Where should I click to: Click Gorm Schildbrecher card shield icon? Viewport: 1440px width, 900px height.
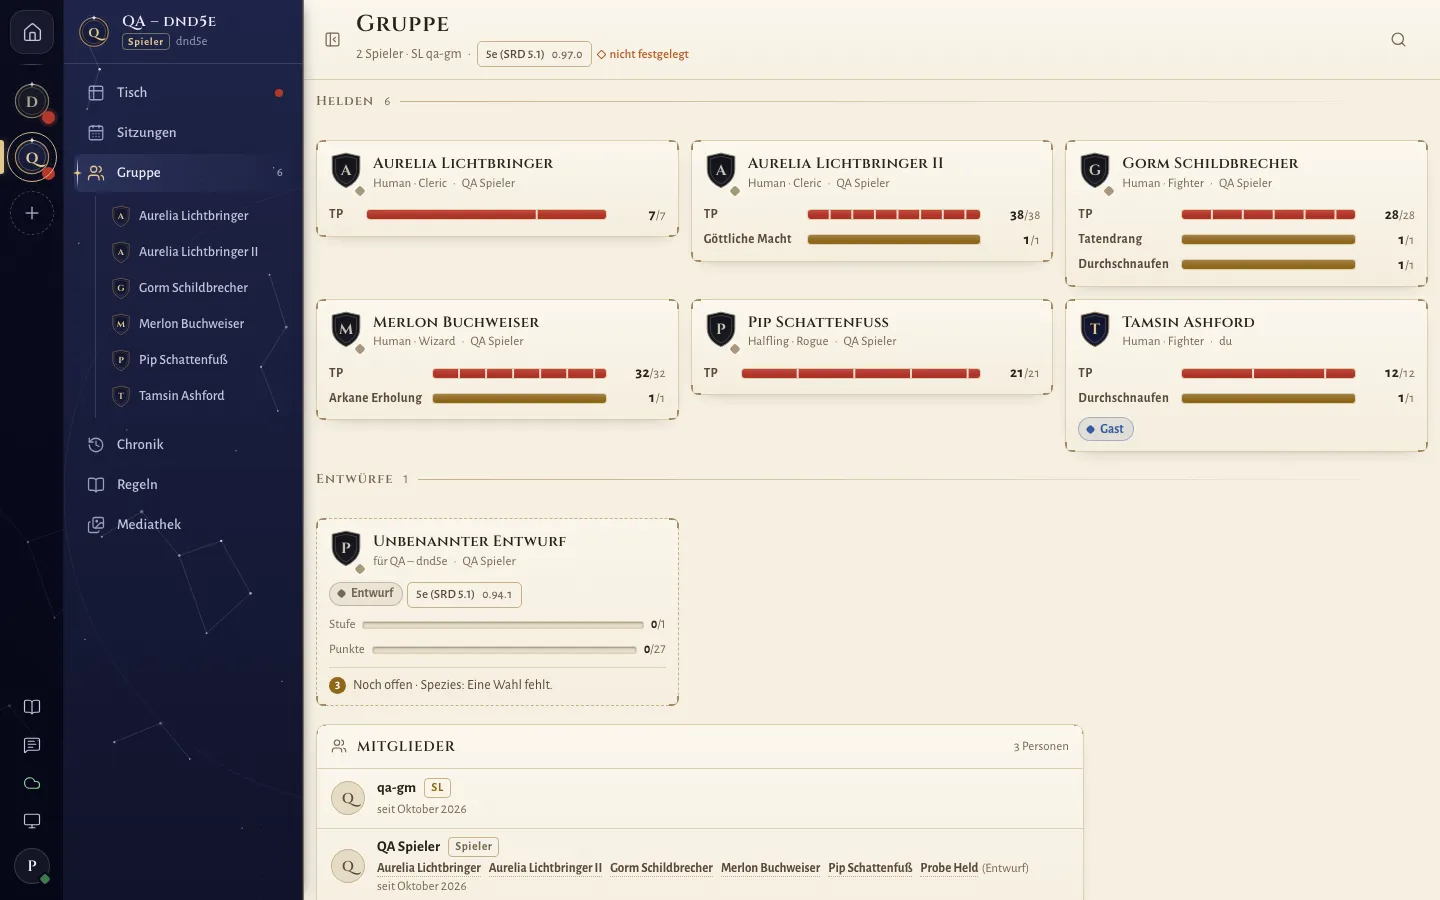click(x=1095, y=170)
